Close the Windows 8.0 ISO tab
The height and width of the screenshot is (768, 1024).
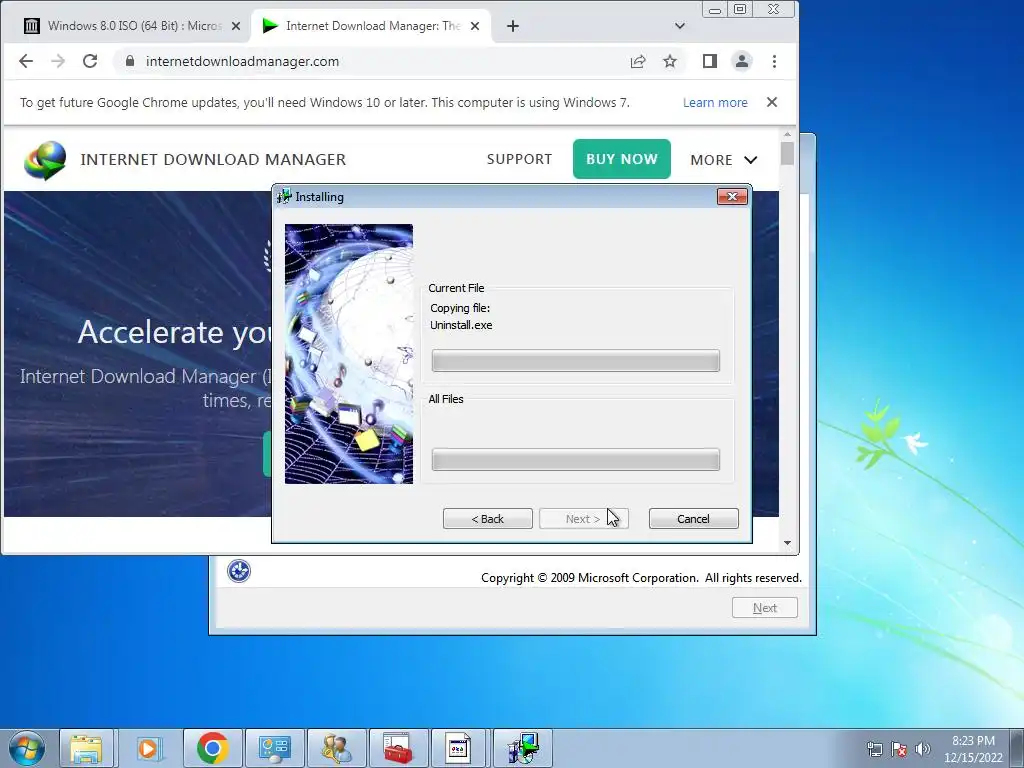tap(236, 26)
